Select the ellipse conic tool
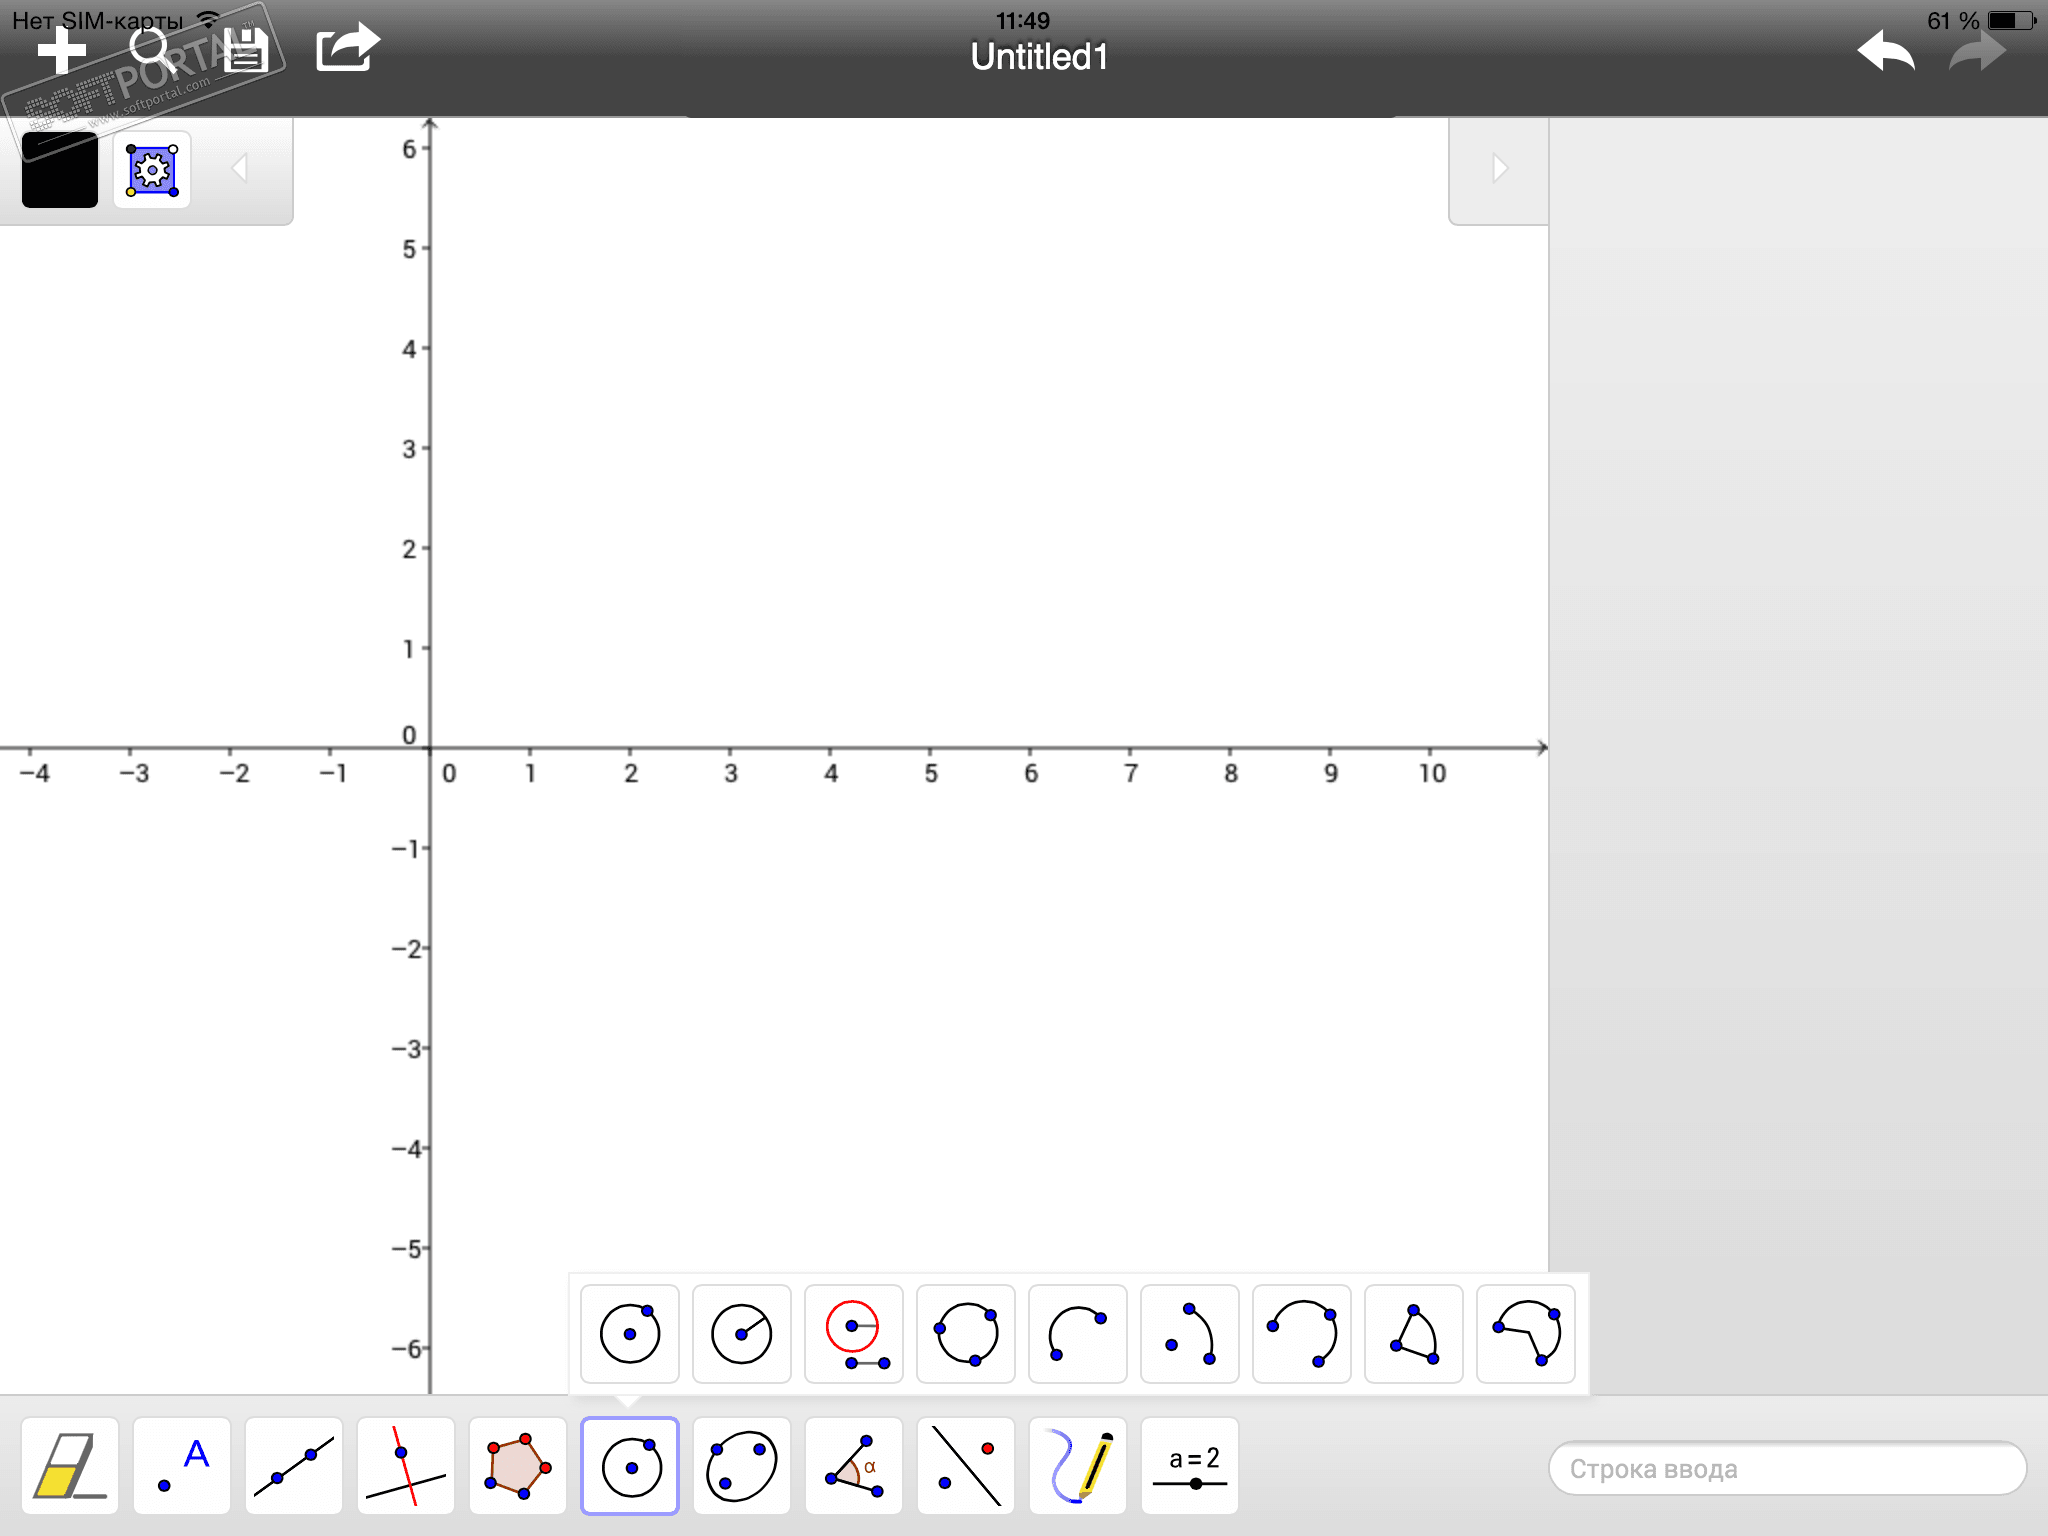The image size is (2048, 1536). click(742, 1466)
